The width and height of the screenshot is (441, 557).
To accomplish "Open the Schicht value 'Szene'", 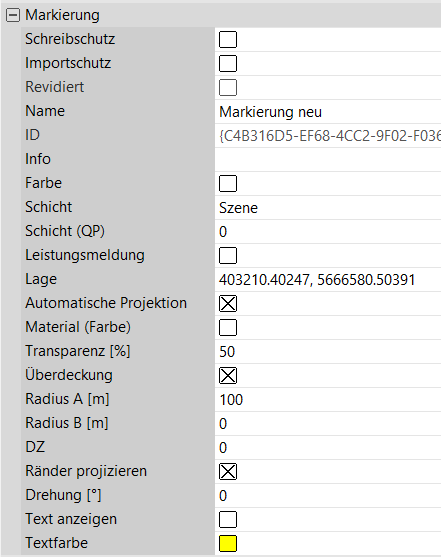I will point(328,207).
